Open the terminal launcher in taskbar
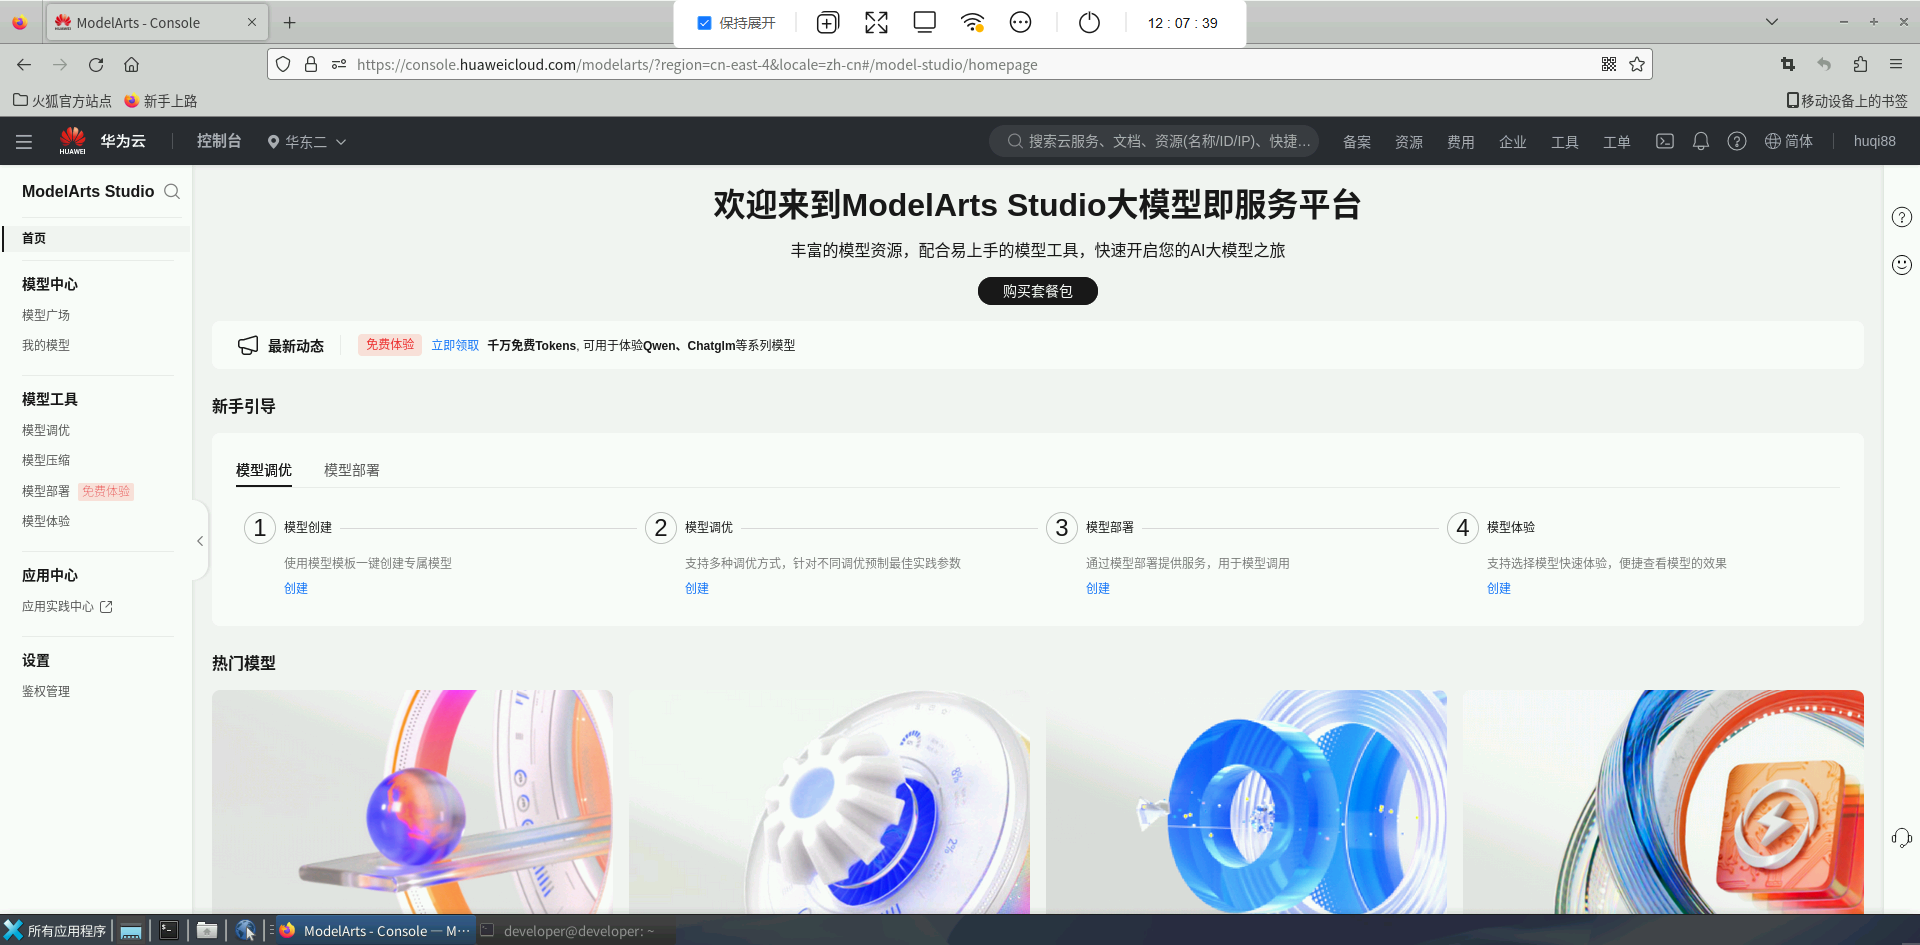Image resolution: width=1920 pixels, height=945 pixels. (x=169, y=931)
